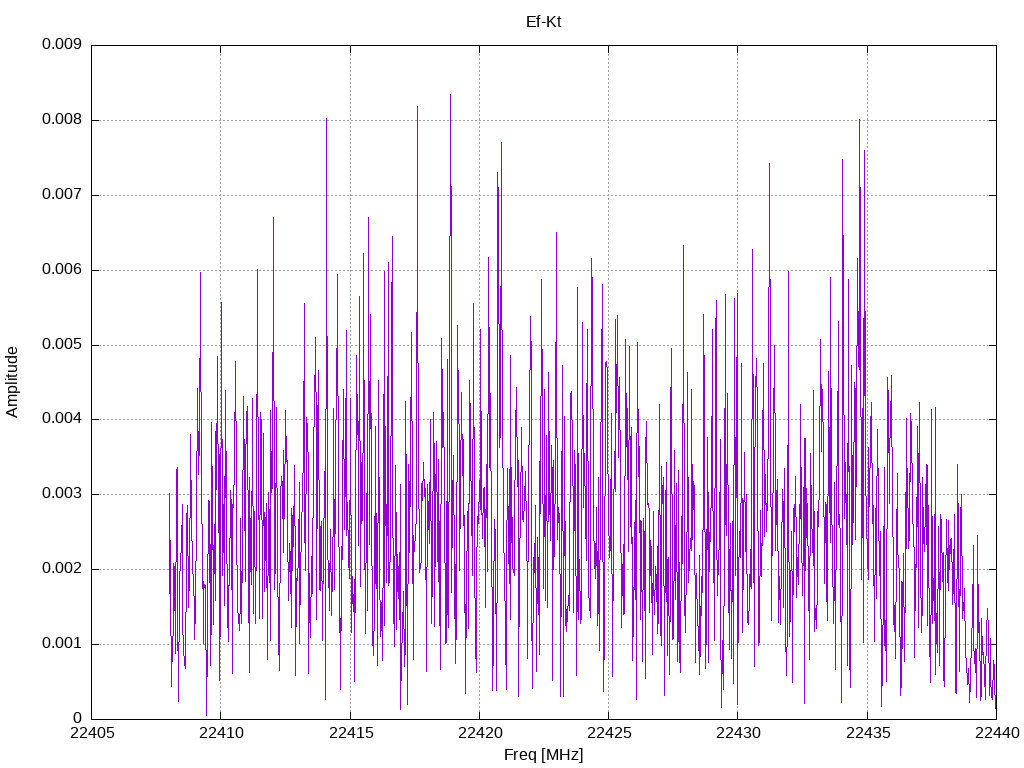Viewport: 1024px width, 768px height.
Task: Click the plot title "Ef-Kt"
Action: coord(543,22)
